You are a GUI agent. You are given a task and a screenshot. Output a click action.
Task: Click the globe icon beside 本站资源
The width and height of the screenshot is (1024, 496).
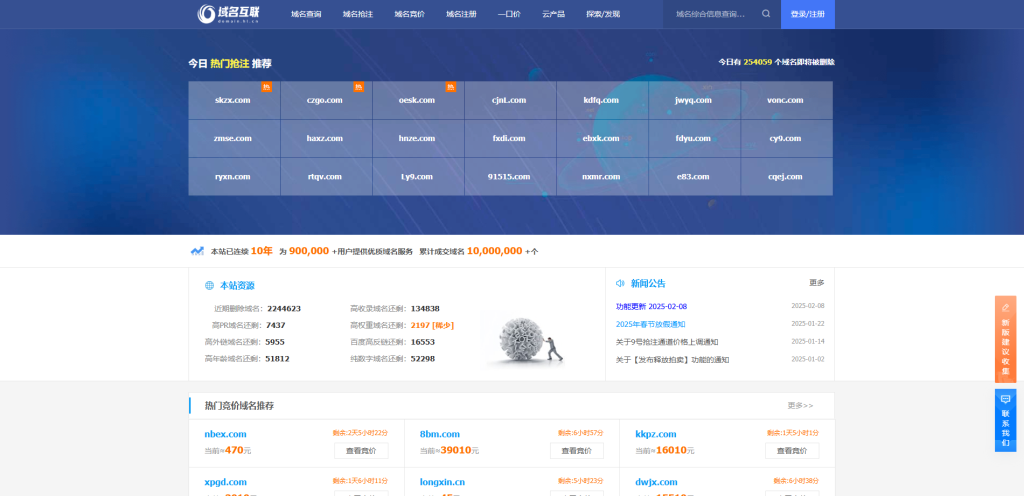210,285
